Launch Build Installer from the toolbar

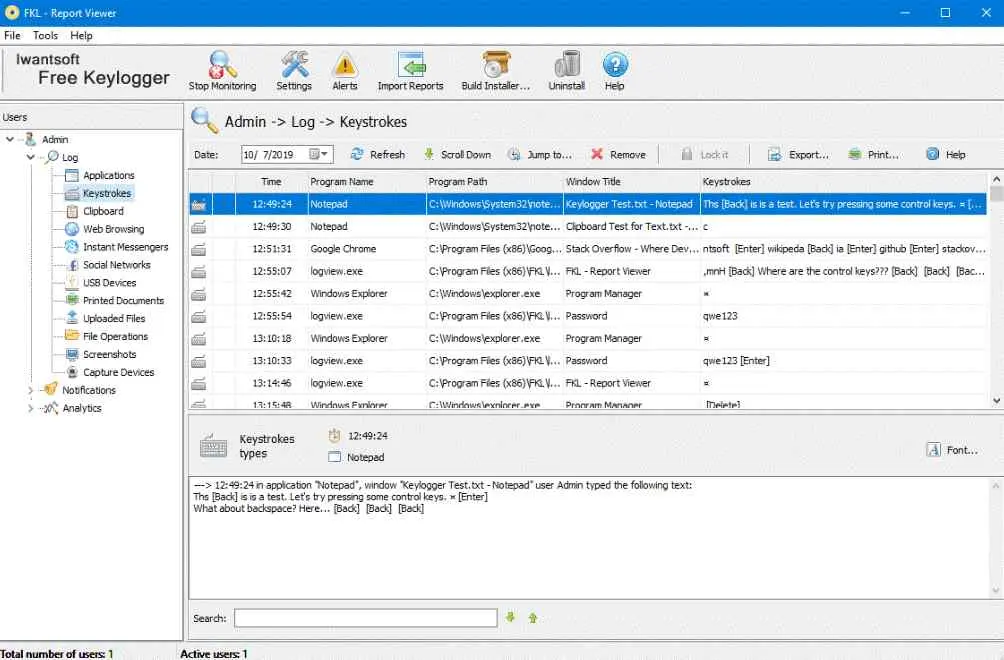click(496, 70)
